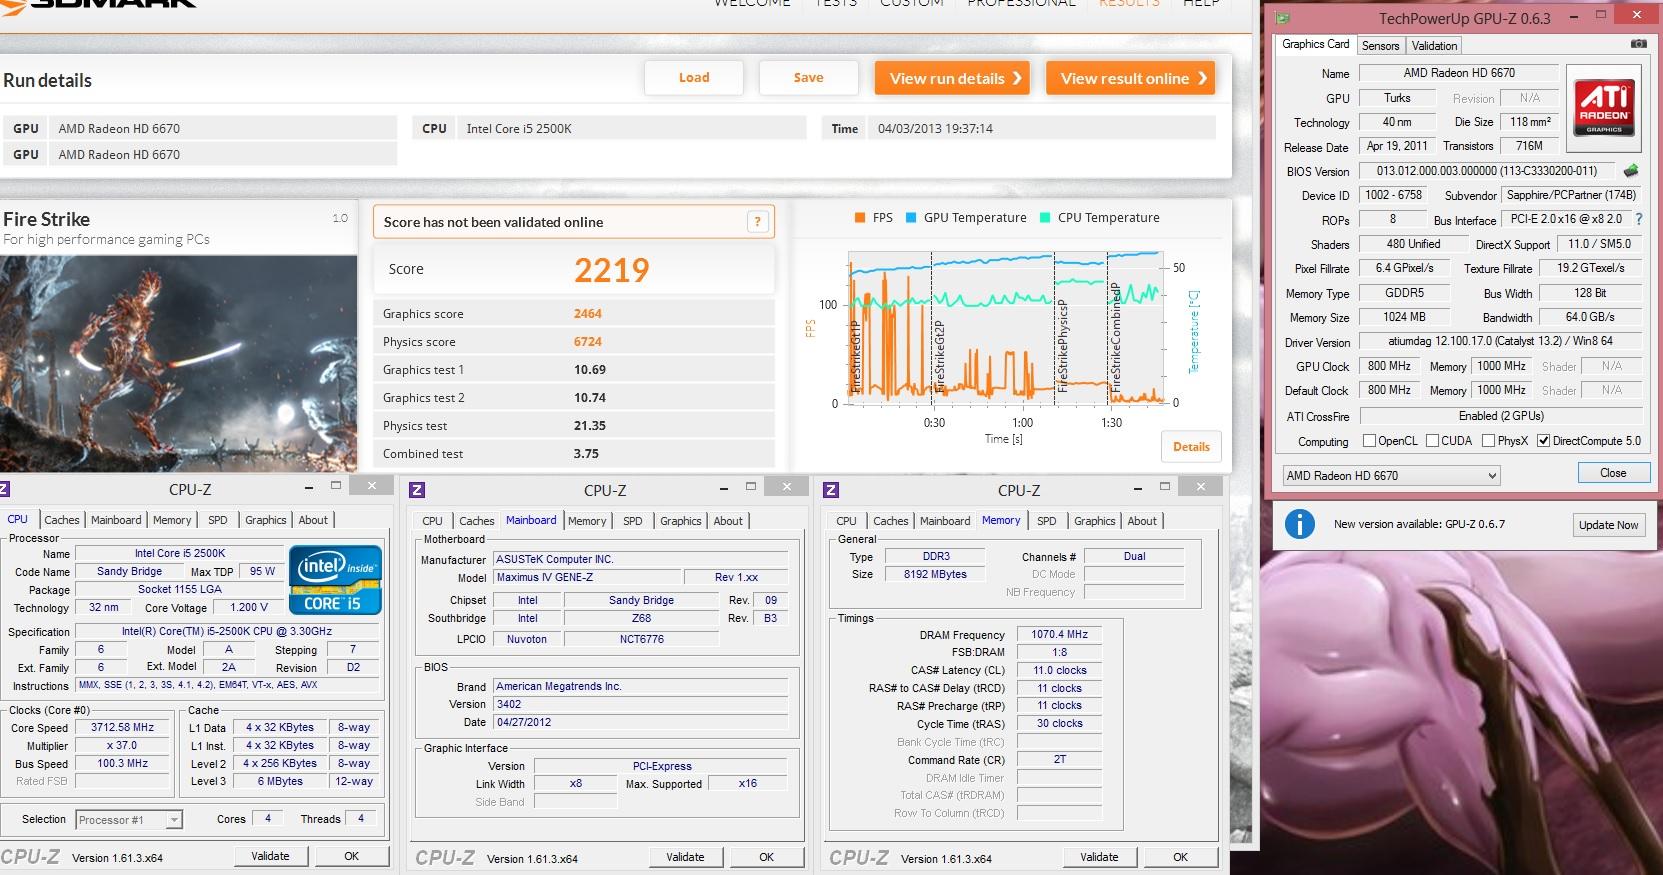Click the GPU-Z title bar app icon
Screen dimensions: 1663x875
1282,17
